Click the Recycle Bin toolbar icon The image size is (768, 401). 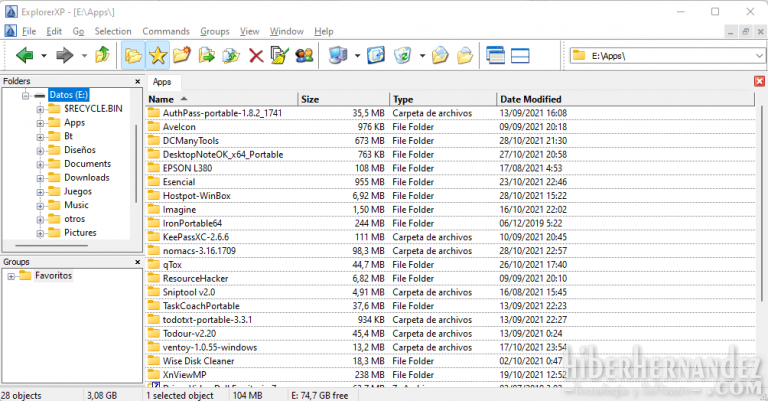tap(403, 55)
